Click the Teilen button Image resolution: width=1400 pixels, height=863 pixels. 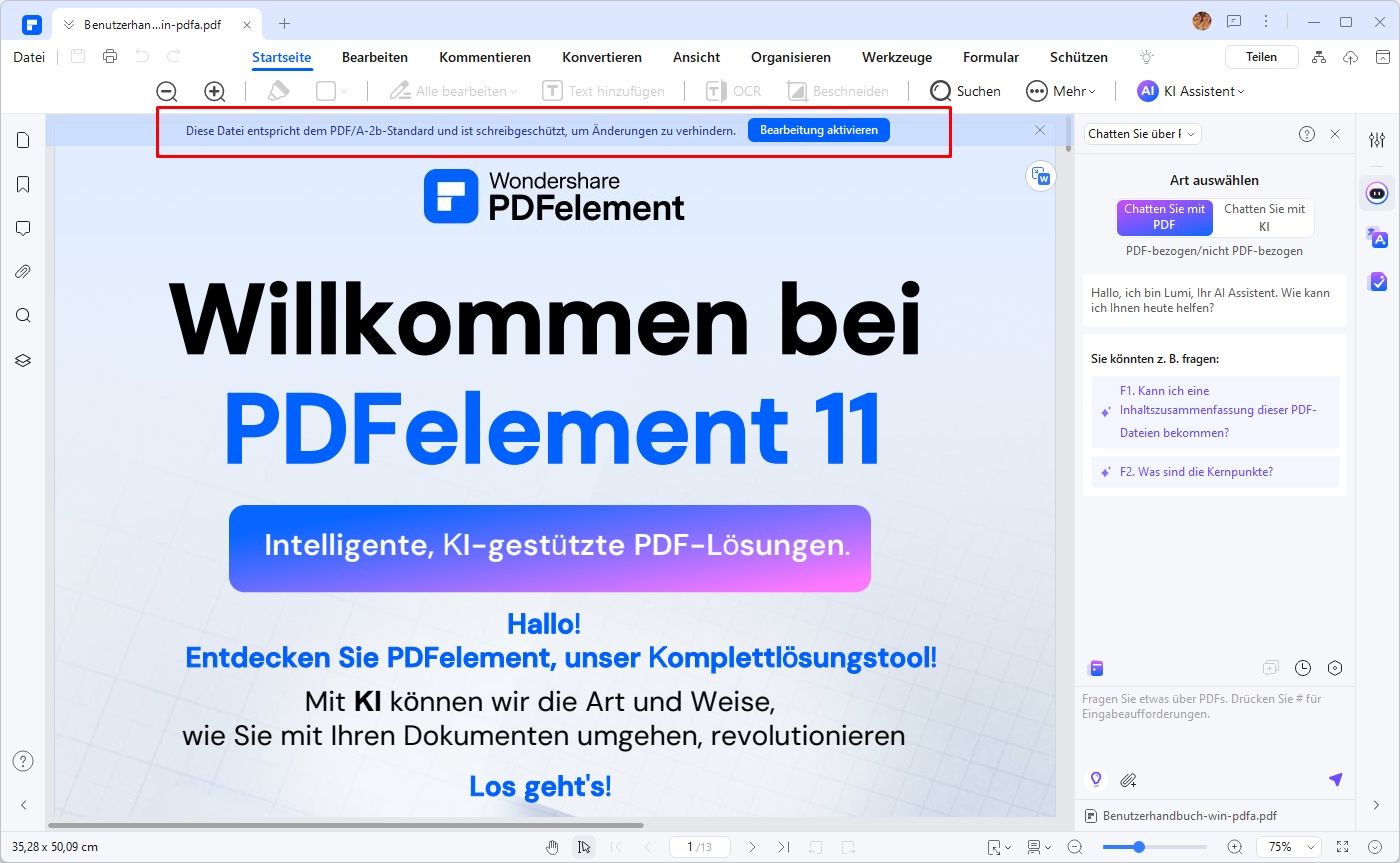point(1262,57)
